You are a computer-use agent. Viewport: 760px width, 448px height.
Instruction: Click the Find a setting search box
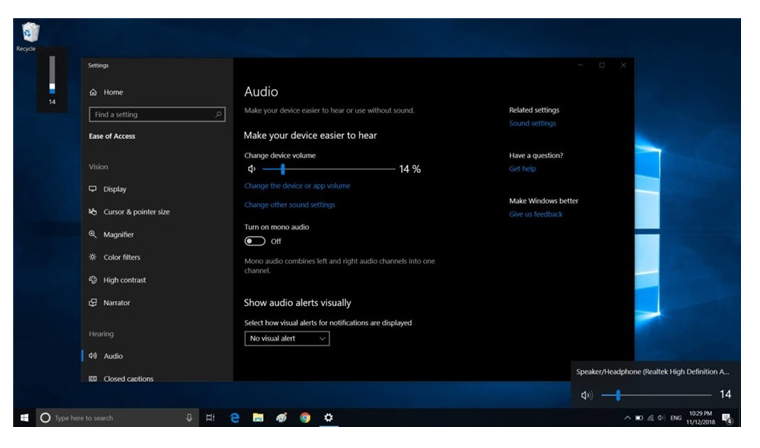(x=157, y=114)
